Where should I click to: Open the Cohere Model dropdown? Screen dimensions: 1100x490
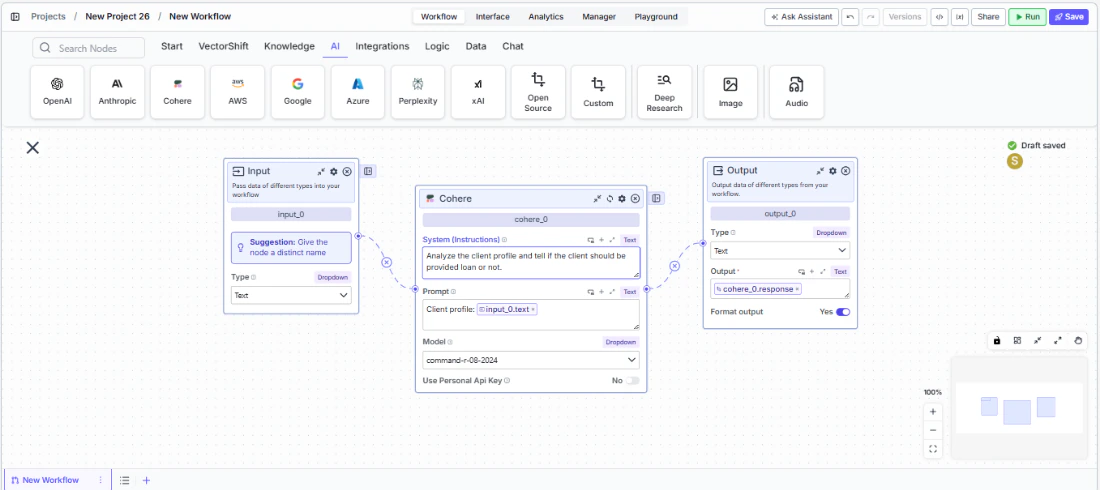(531, 360)
